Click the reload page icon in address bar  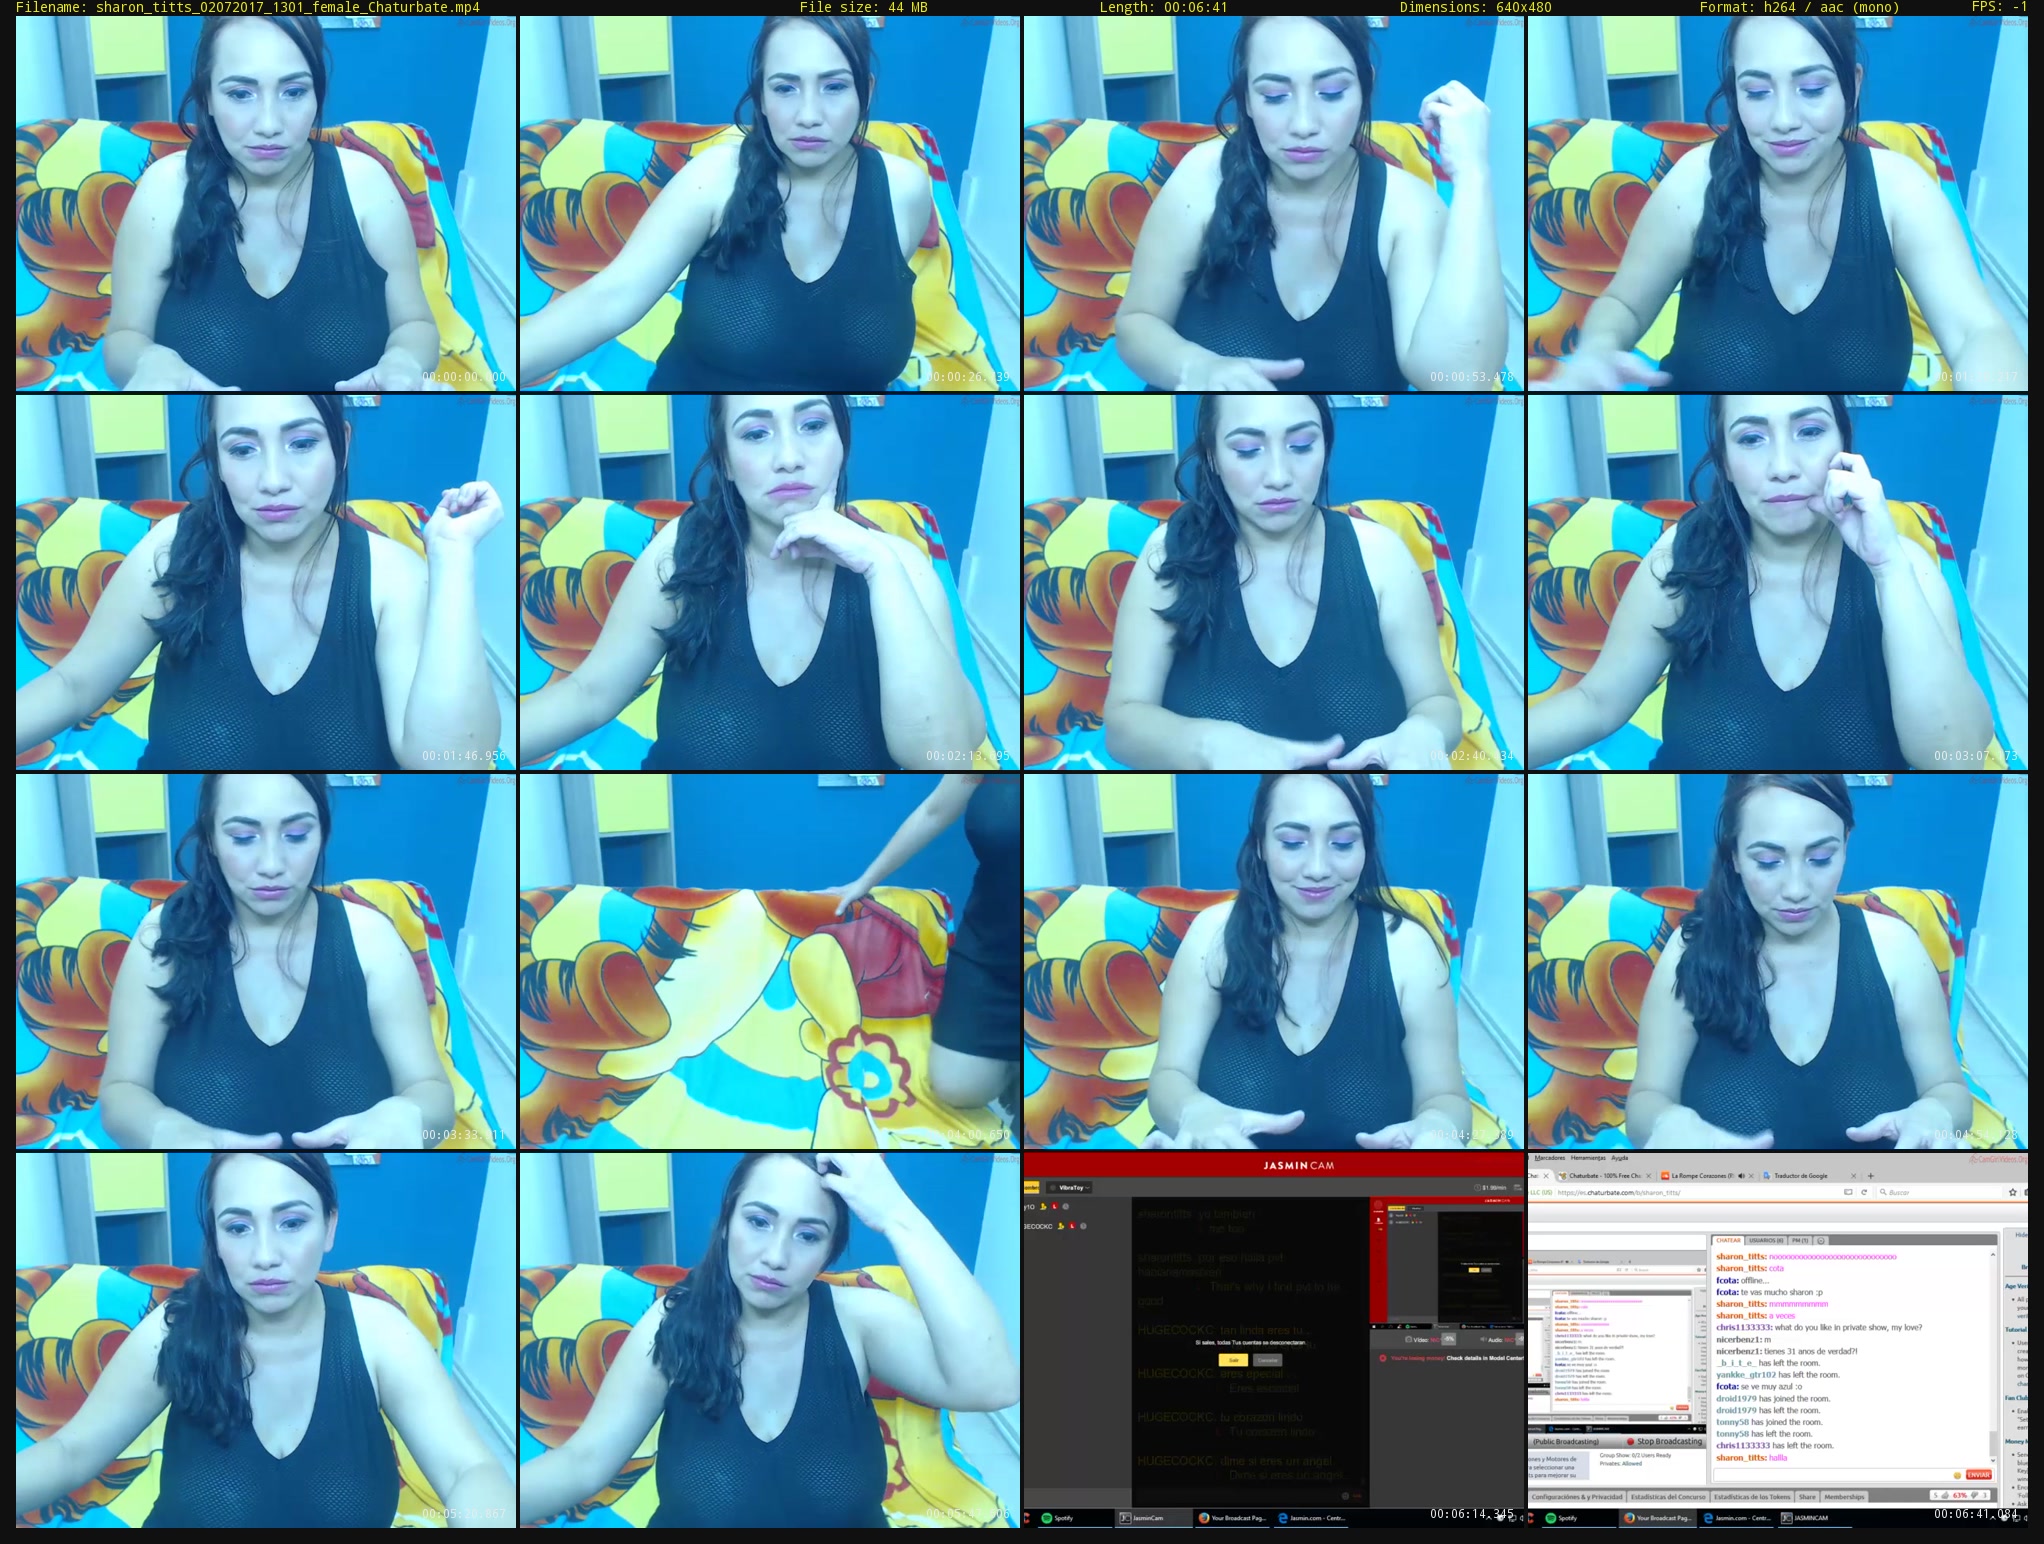coord(1864,1192)
